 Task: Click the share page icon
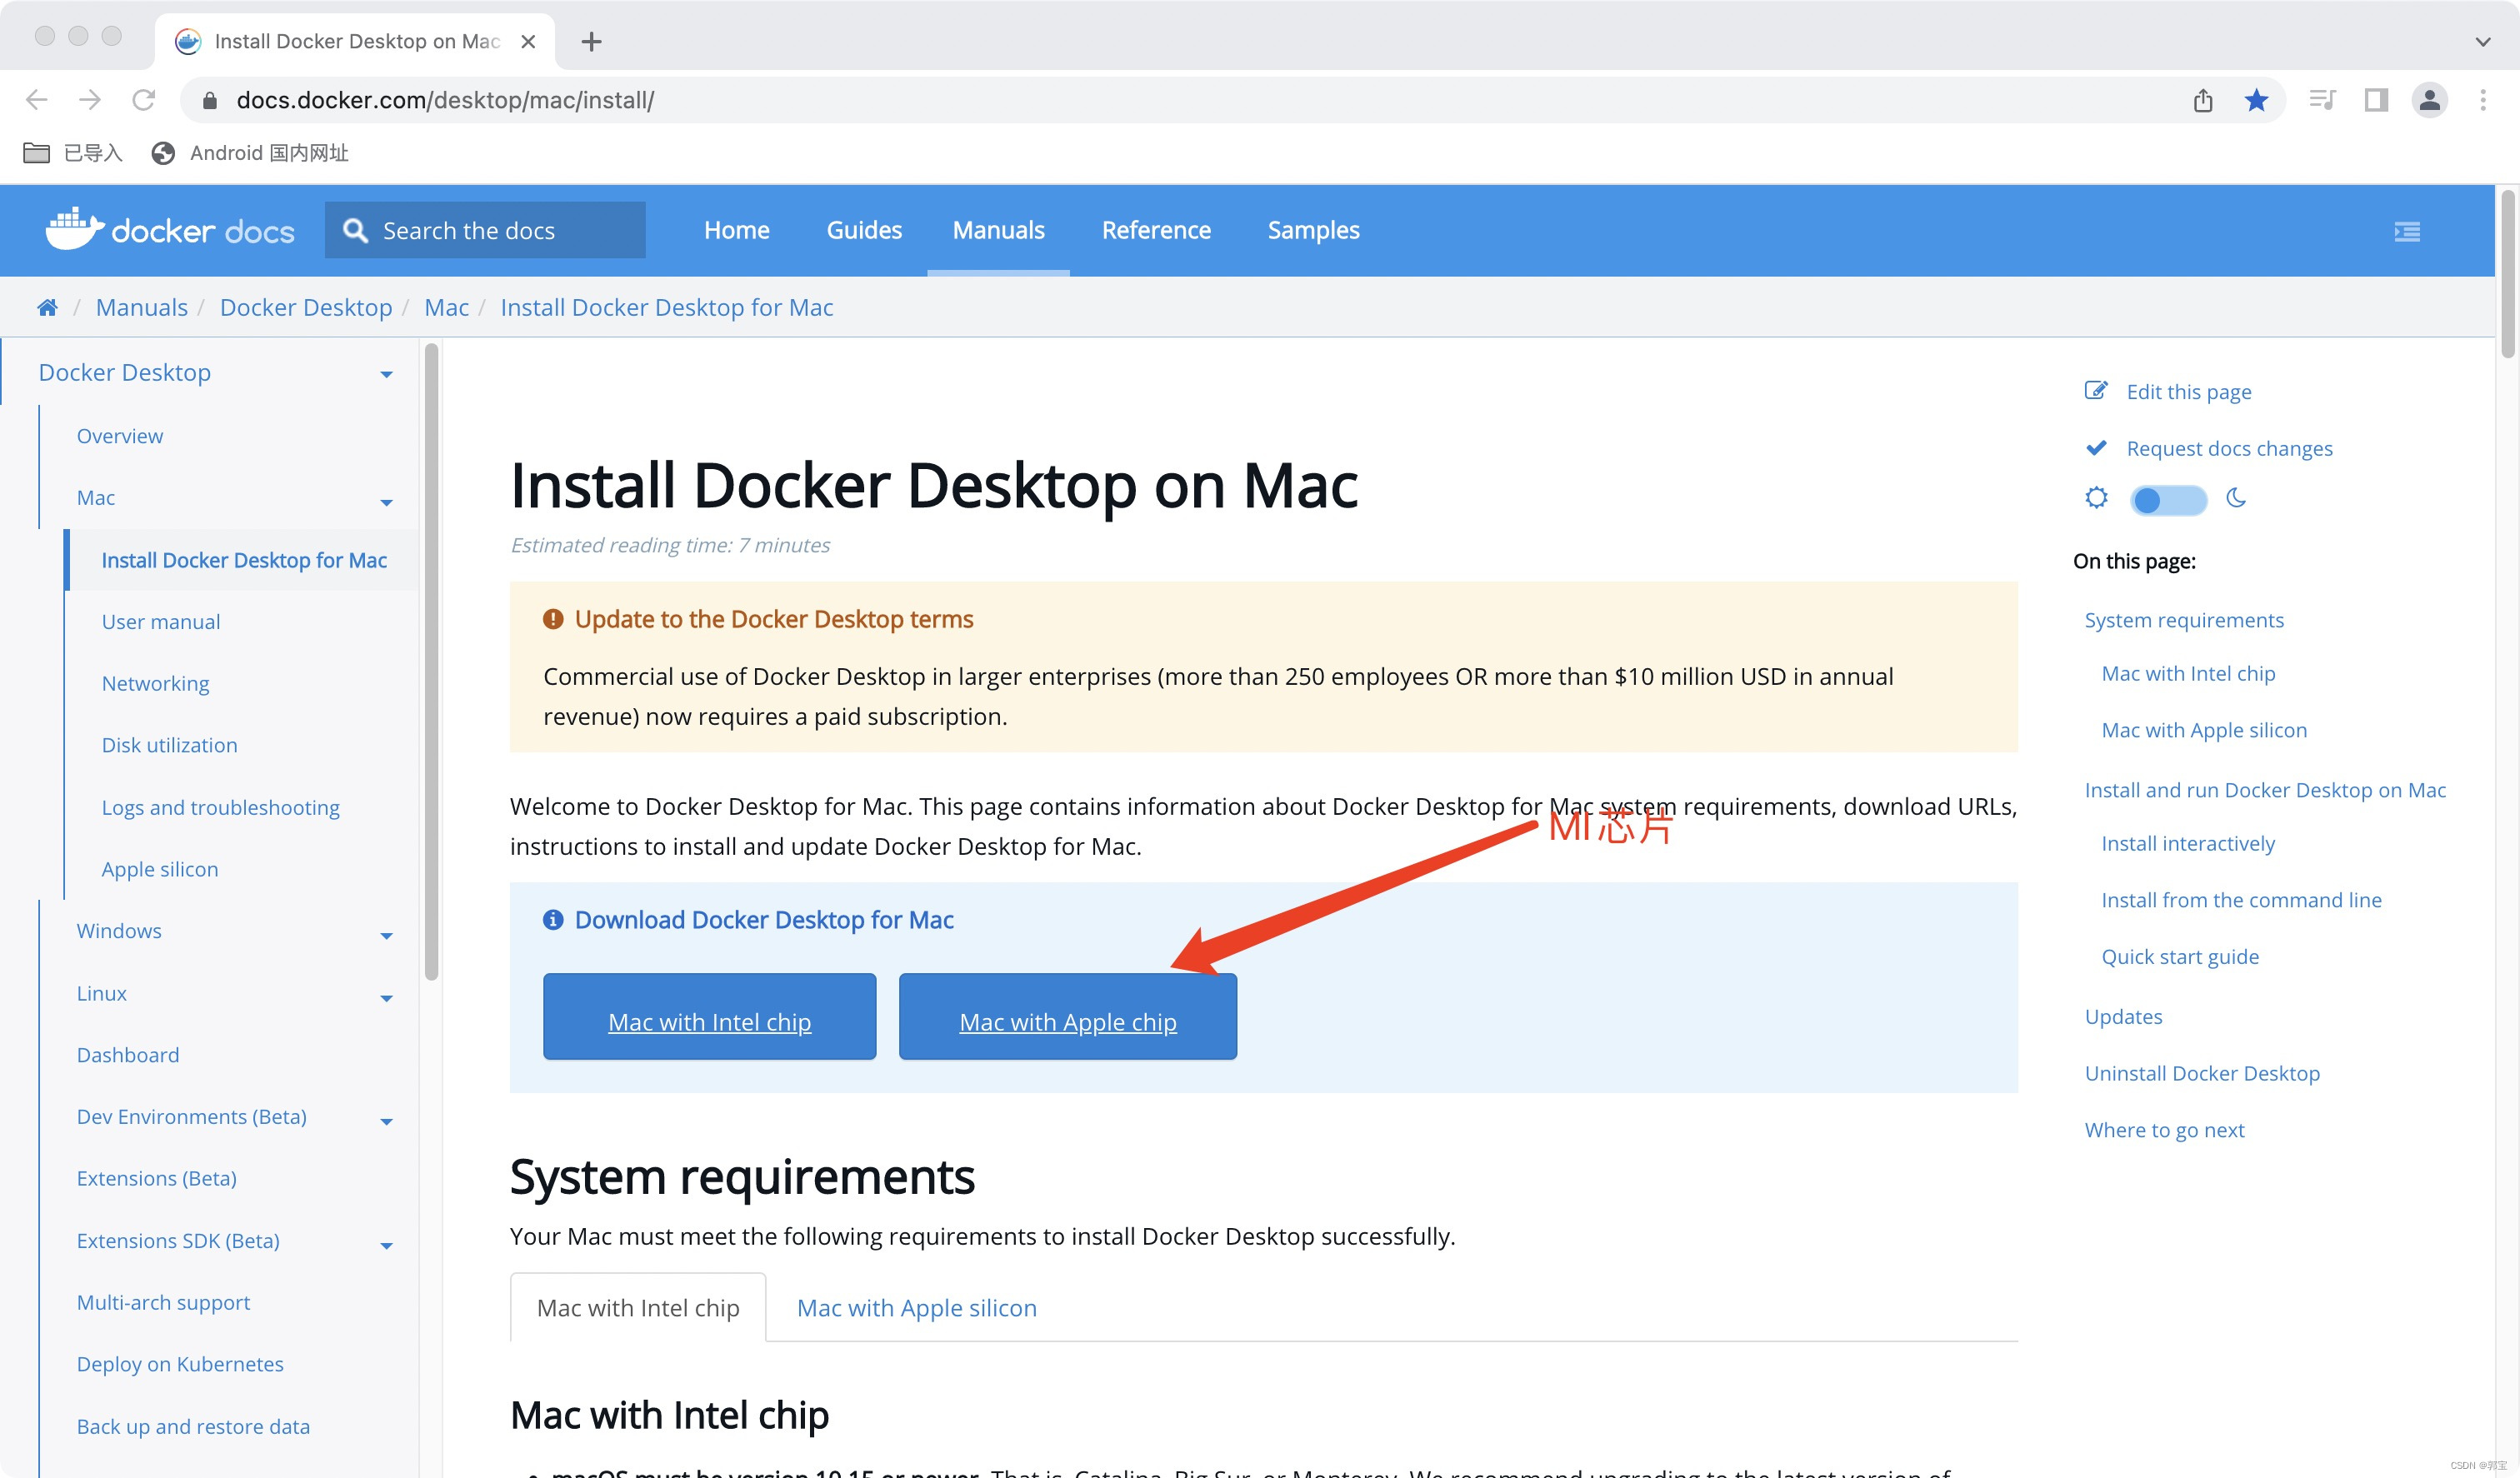[2203, 100]
